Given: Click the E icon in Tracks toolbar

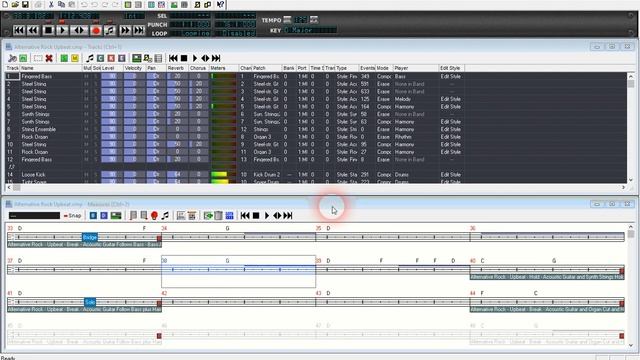Looking at the screenshot, I should coord(122,58).
